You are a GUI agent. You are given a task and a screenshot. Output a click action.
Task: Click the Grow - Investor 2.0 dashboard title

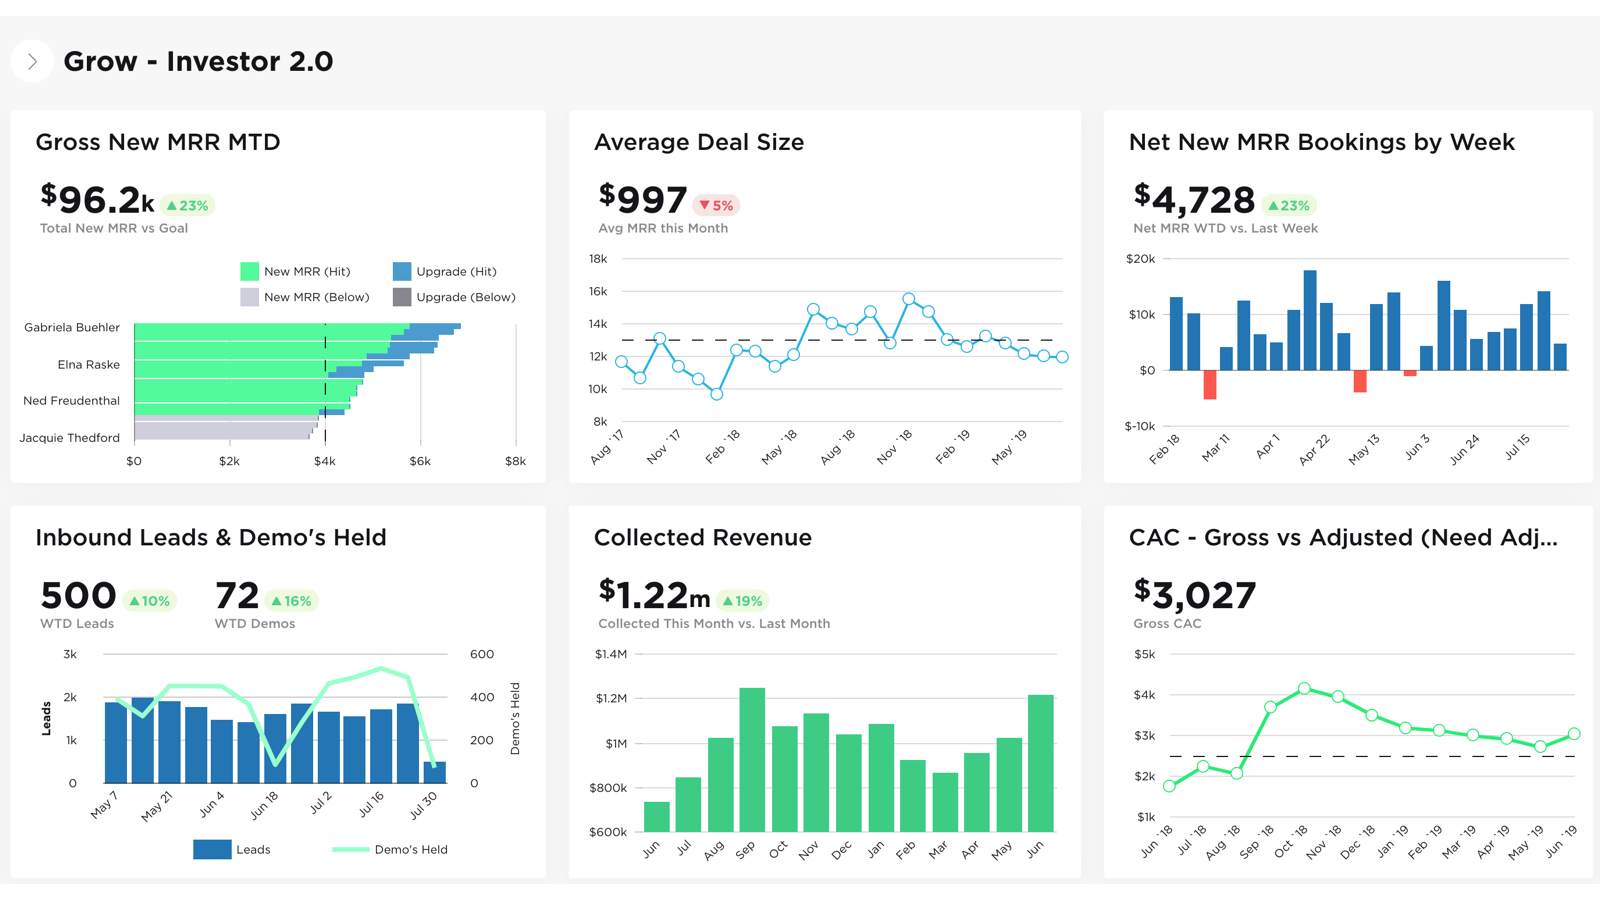click(x=198, y=61)
